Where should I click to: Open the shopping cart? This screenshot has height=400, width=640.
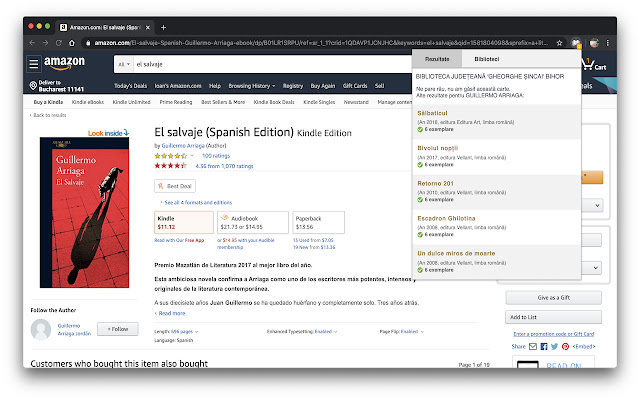click(x=594, y=64)
